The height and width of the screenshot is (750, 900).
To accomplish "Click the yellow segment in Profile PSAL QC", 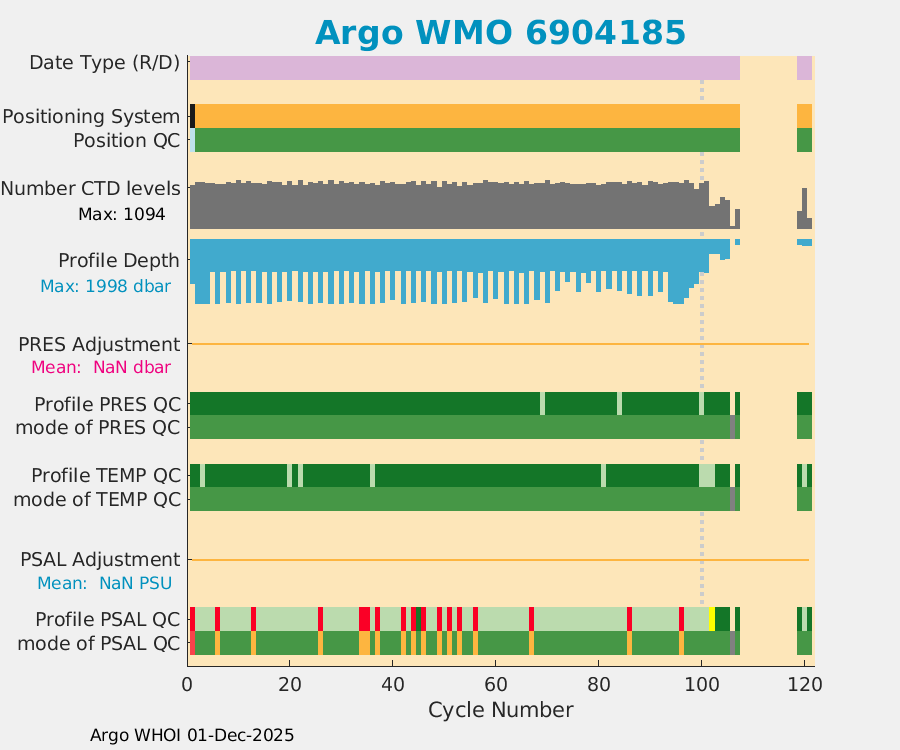I will pos(712,618).
